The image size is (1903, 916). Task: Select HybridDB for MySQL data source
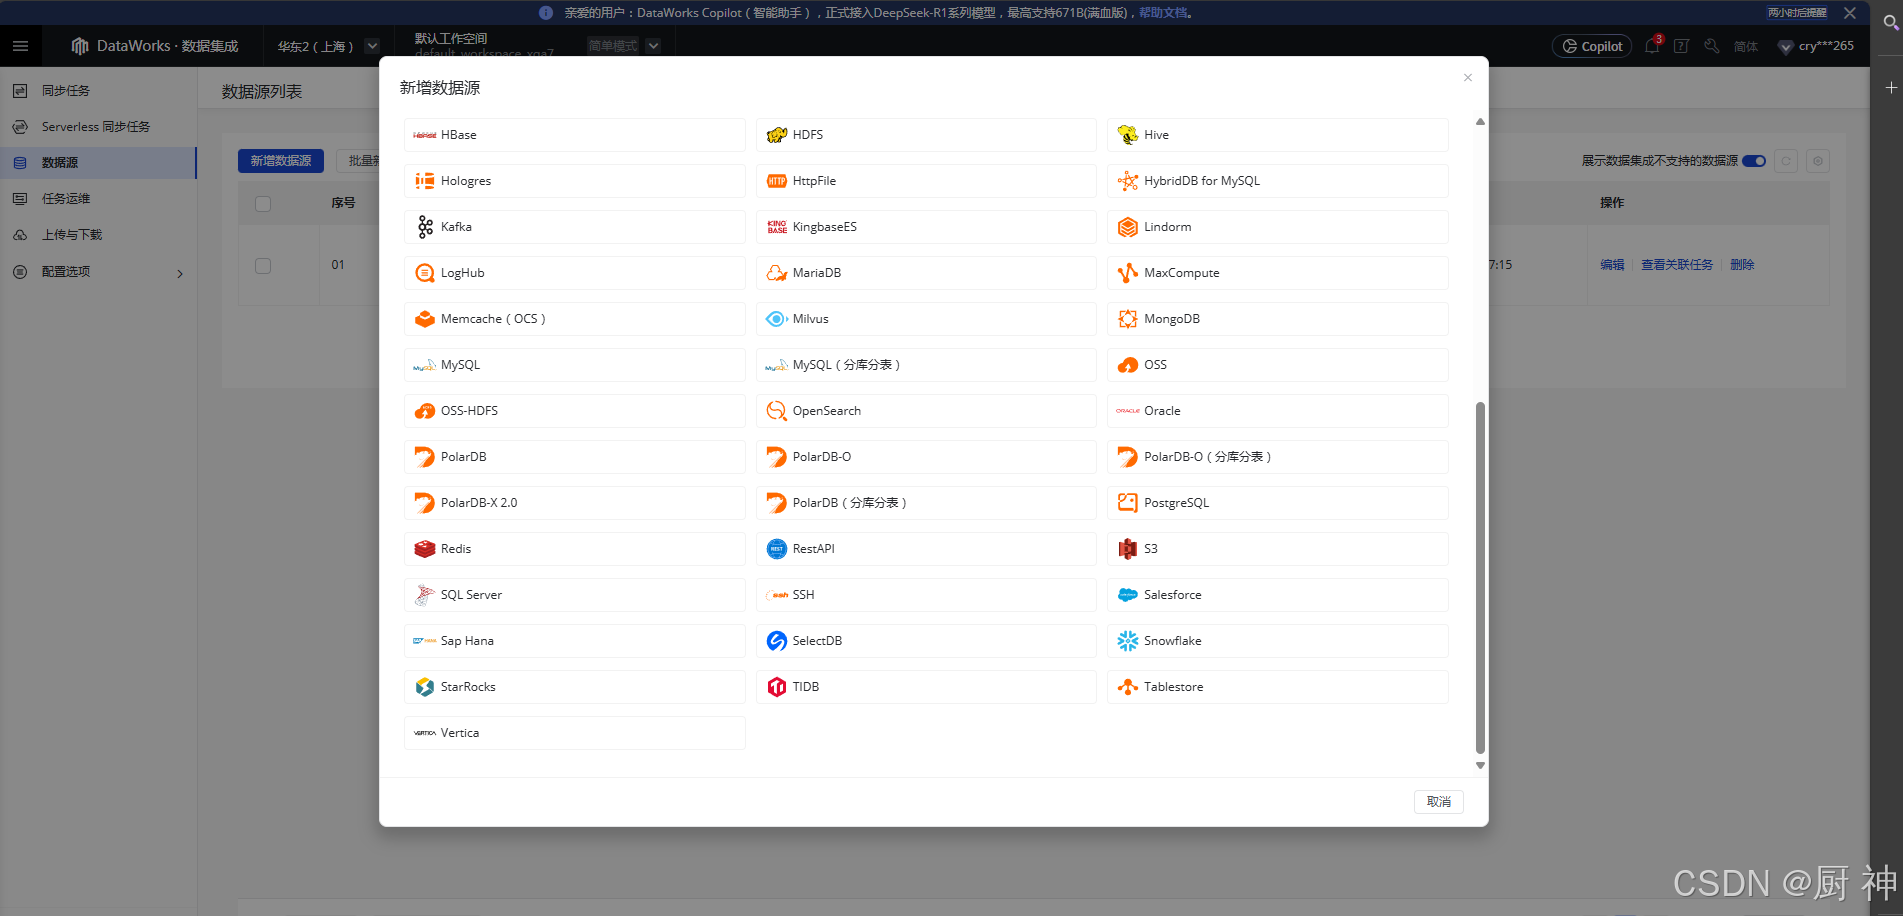(x=1278, y=181)
